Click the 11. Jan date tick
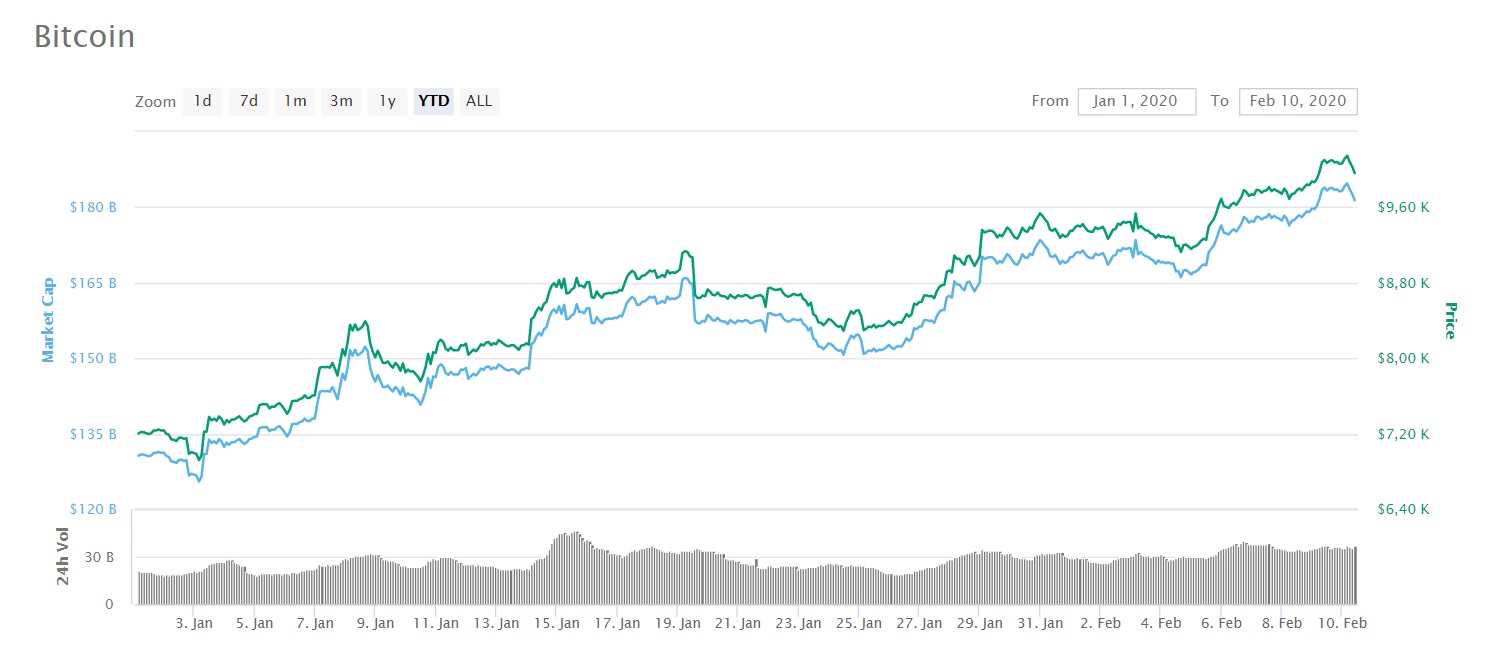 [x=435, y=623]
